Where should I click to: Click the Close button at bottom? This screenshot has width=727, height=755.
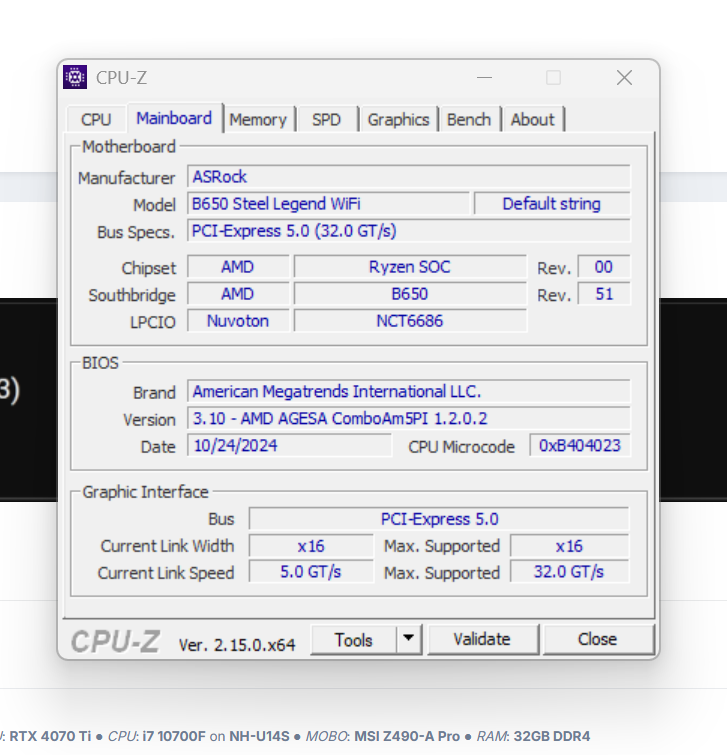pos(597,639)
